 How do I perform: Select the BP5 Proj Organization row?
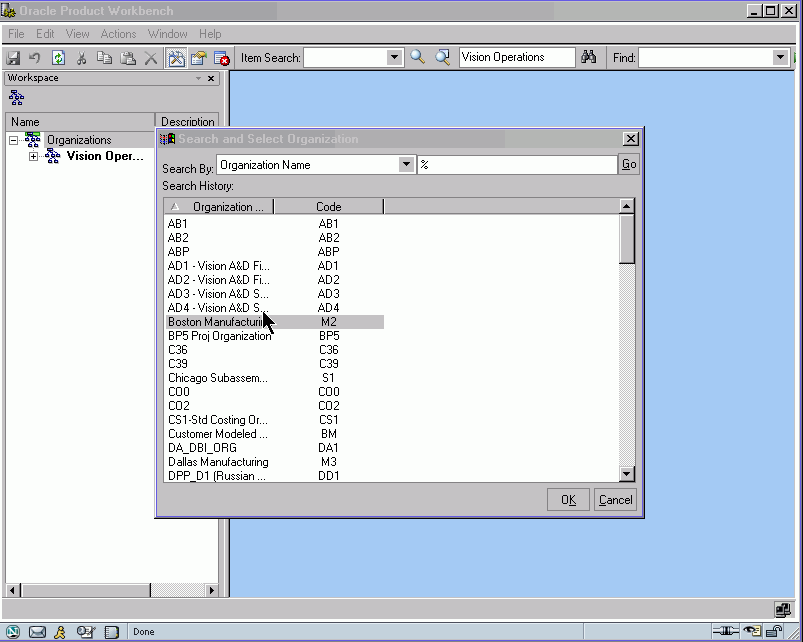click(275, 336)
